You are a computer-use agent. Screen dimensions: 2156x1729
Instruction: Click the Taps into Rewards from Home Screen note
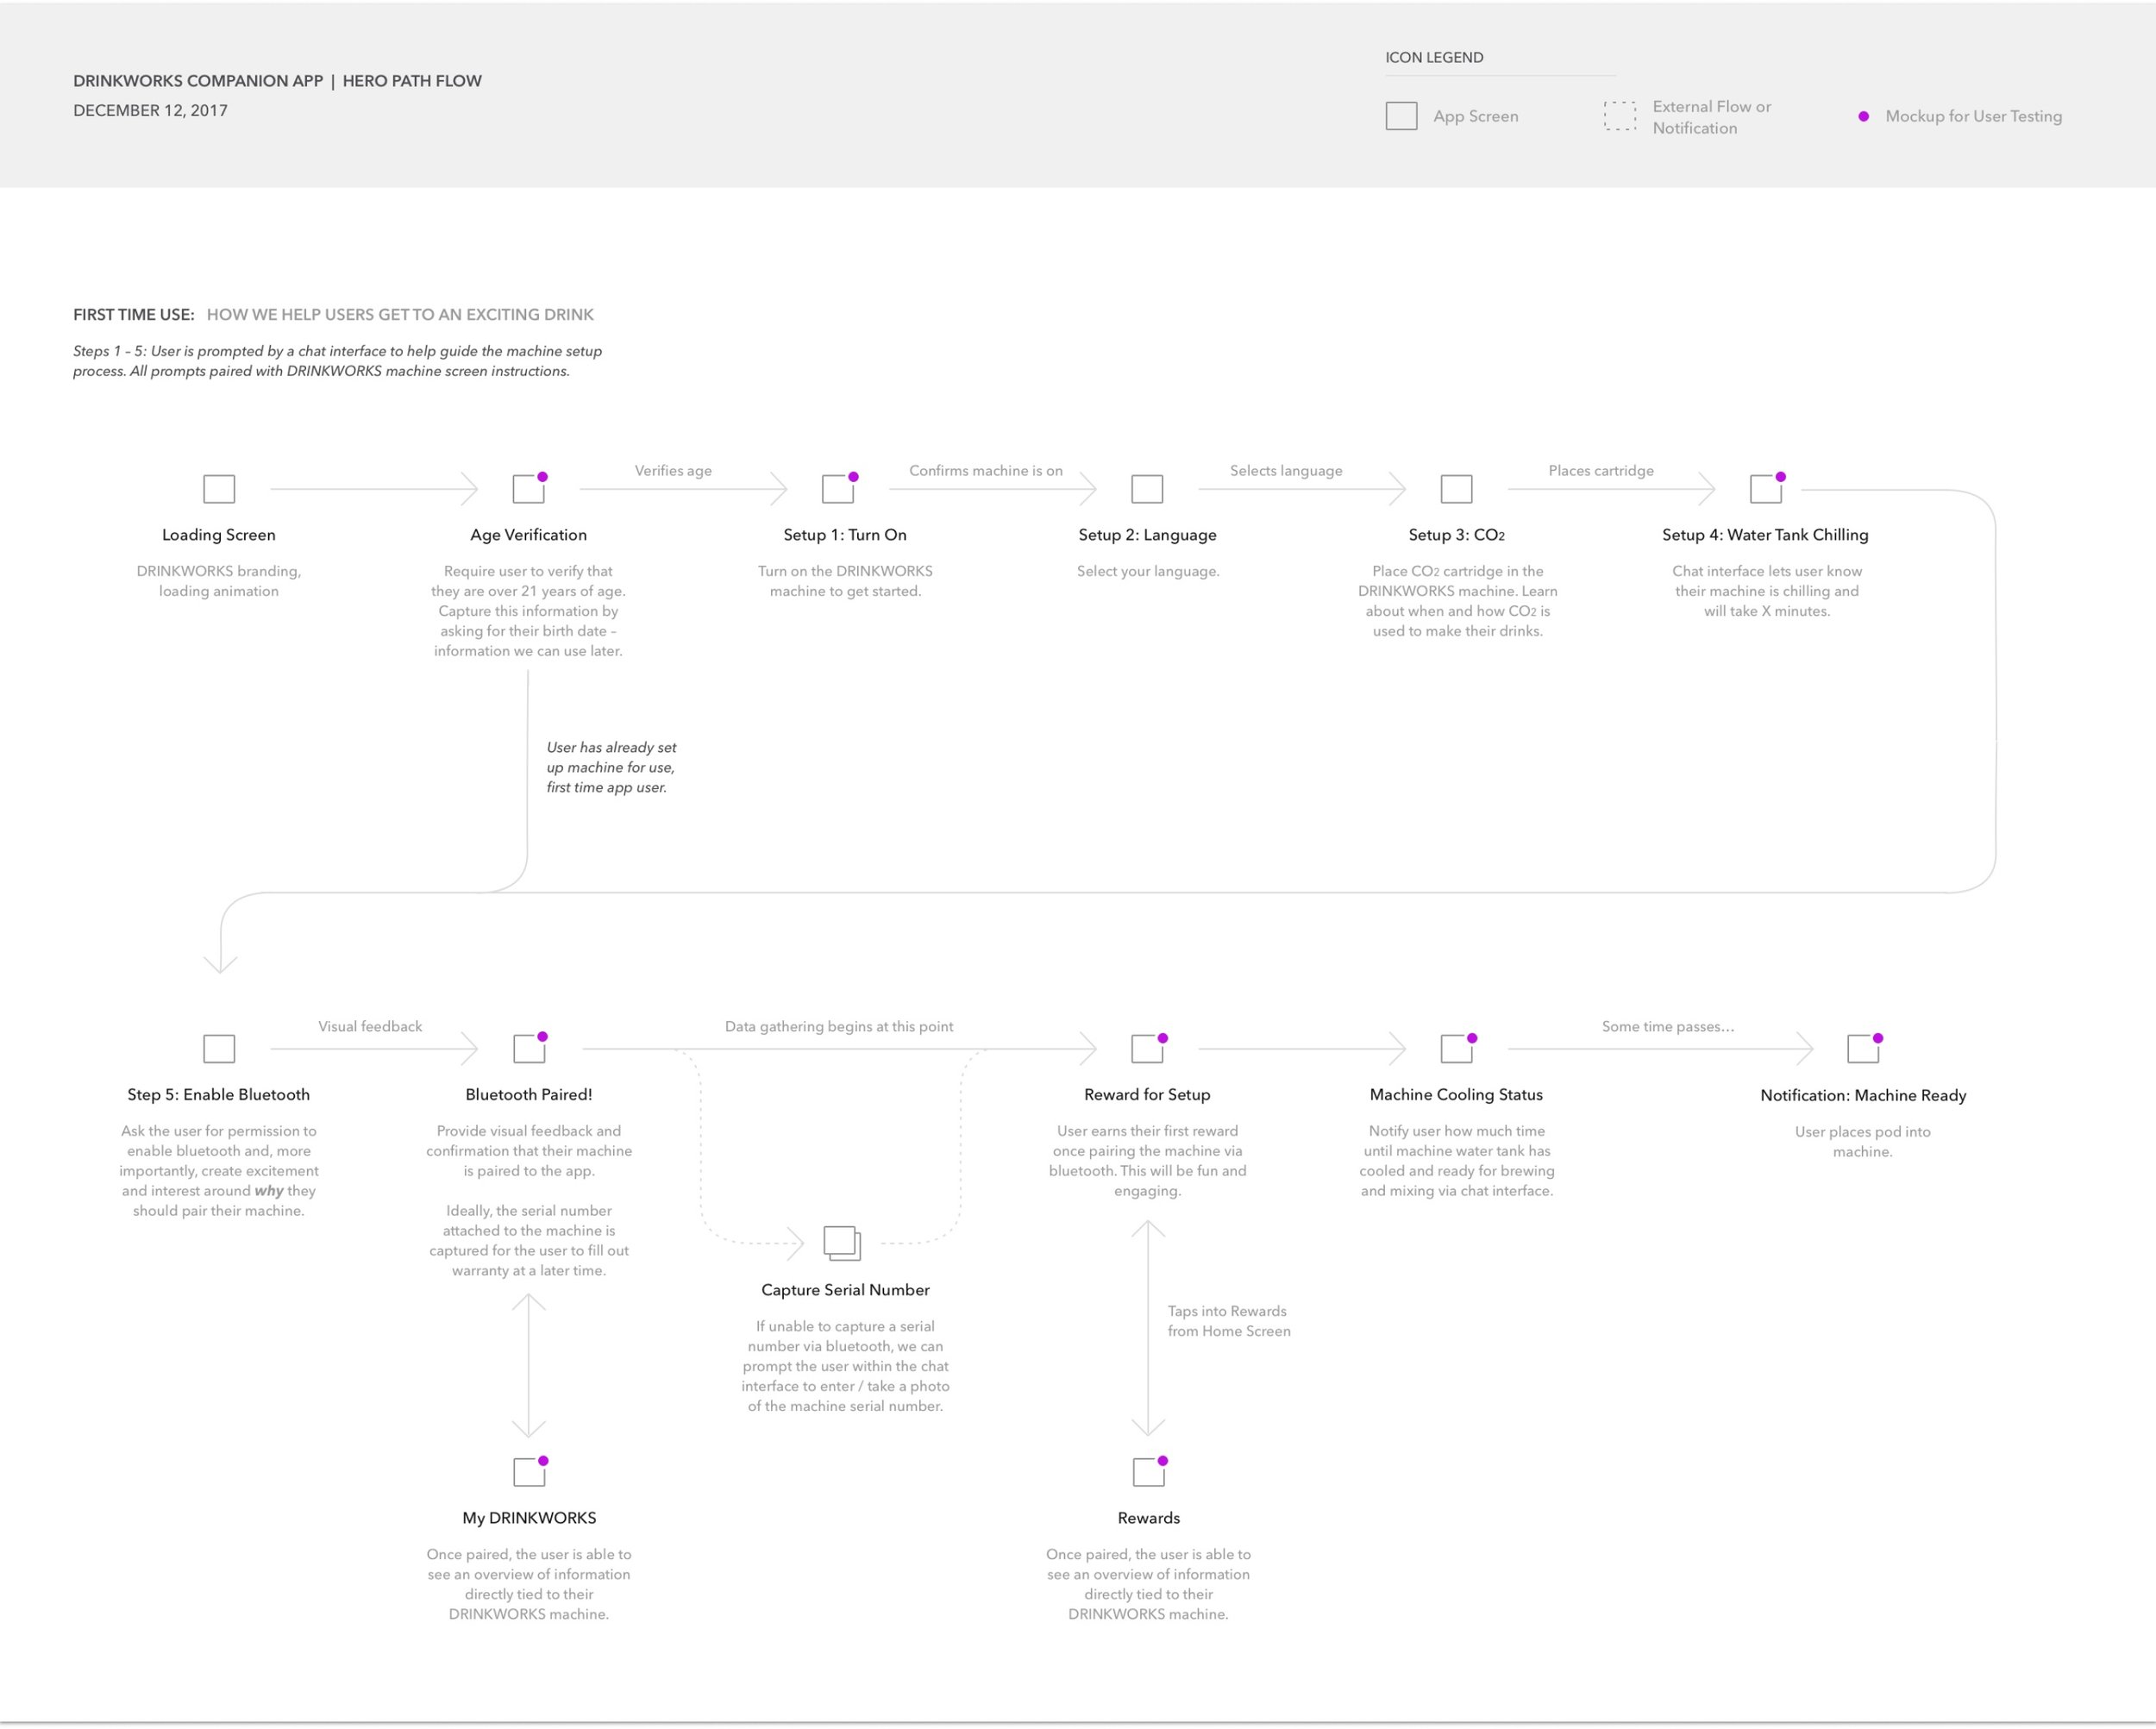click(1229, 1321)
